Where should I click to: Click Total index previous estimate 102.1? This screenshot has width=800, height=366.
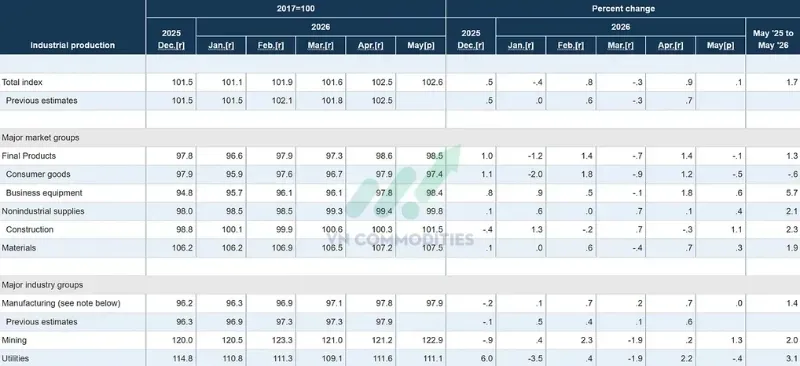tap(283, 101)
